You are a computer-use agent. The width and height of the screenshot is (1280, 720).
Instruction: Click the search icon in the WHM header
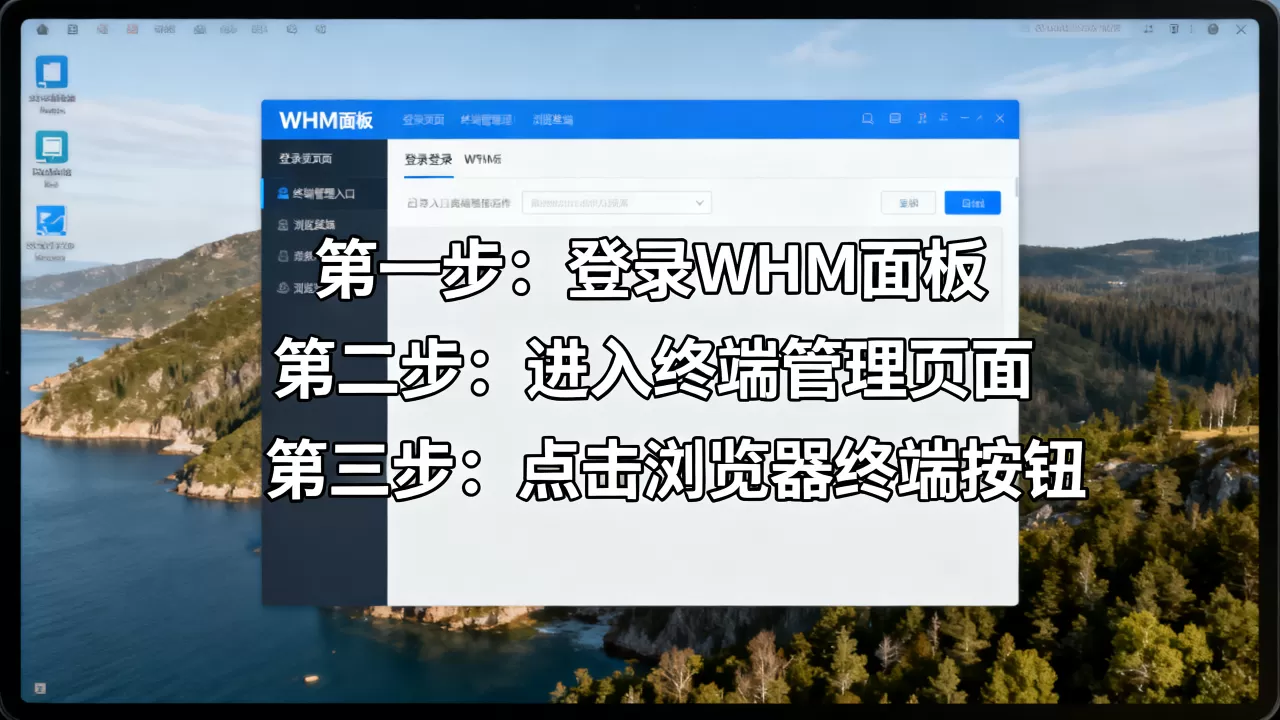868,119
